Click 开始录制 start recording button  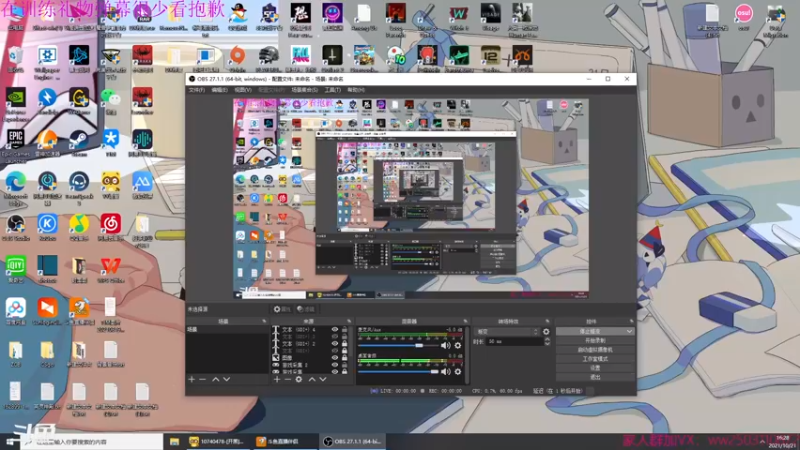tap(595, 340)
